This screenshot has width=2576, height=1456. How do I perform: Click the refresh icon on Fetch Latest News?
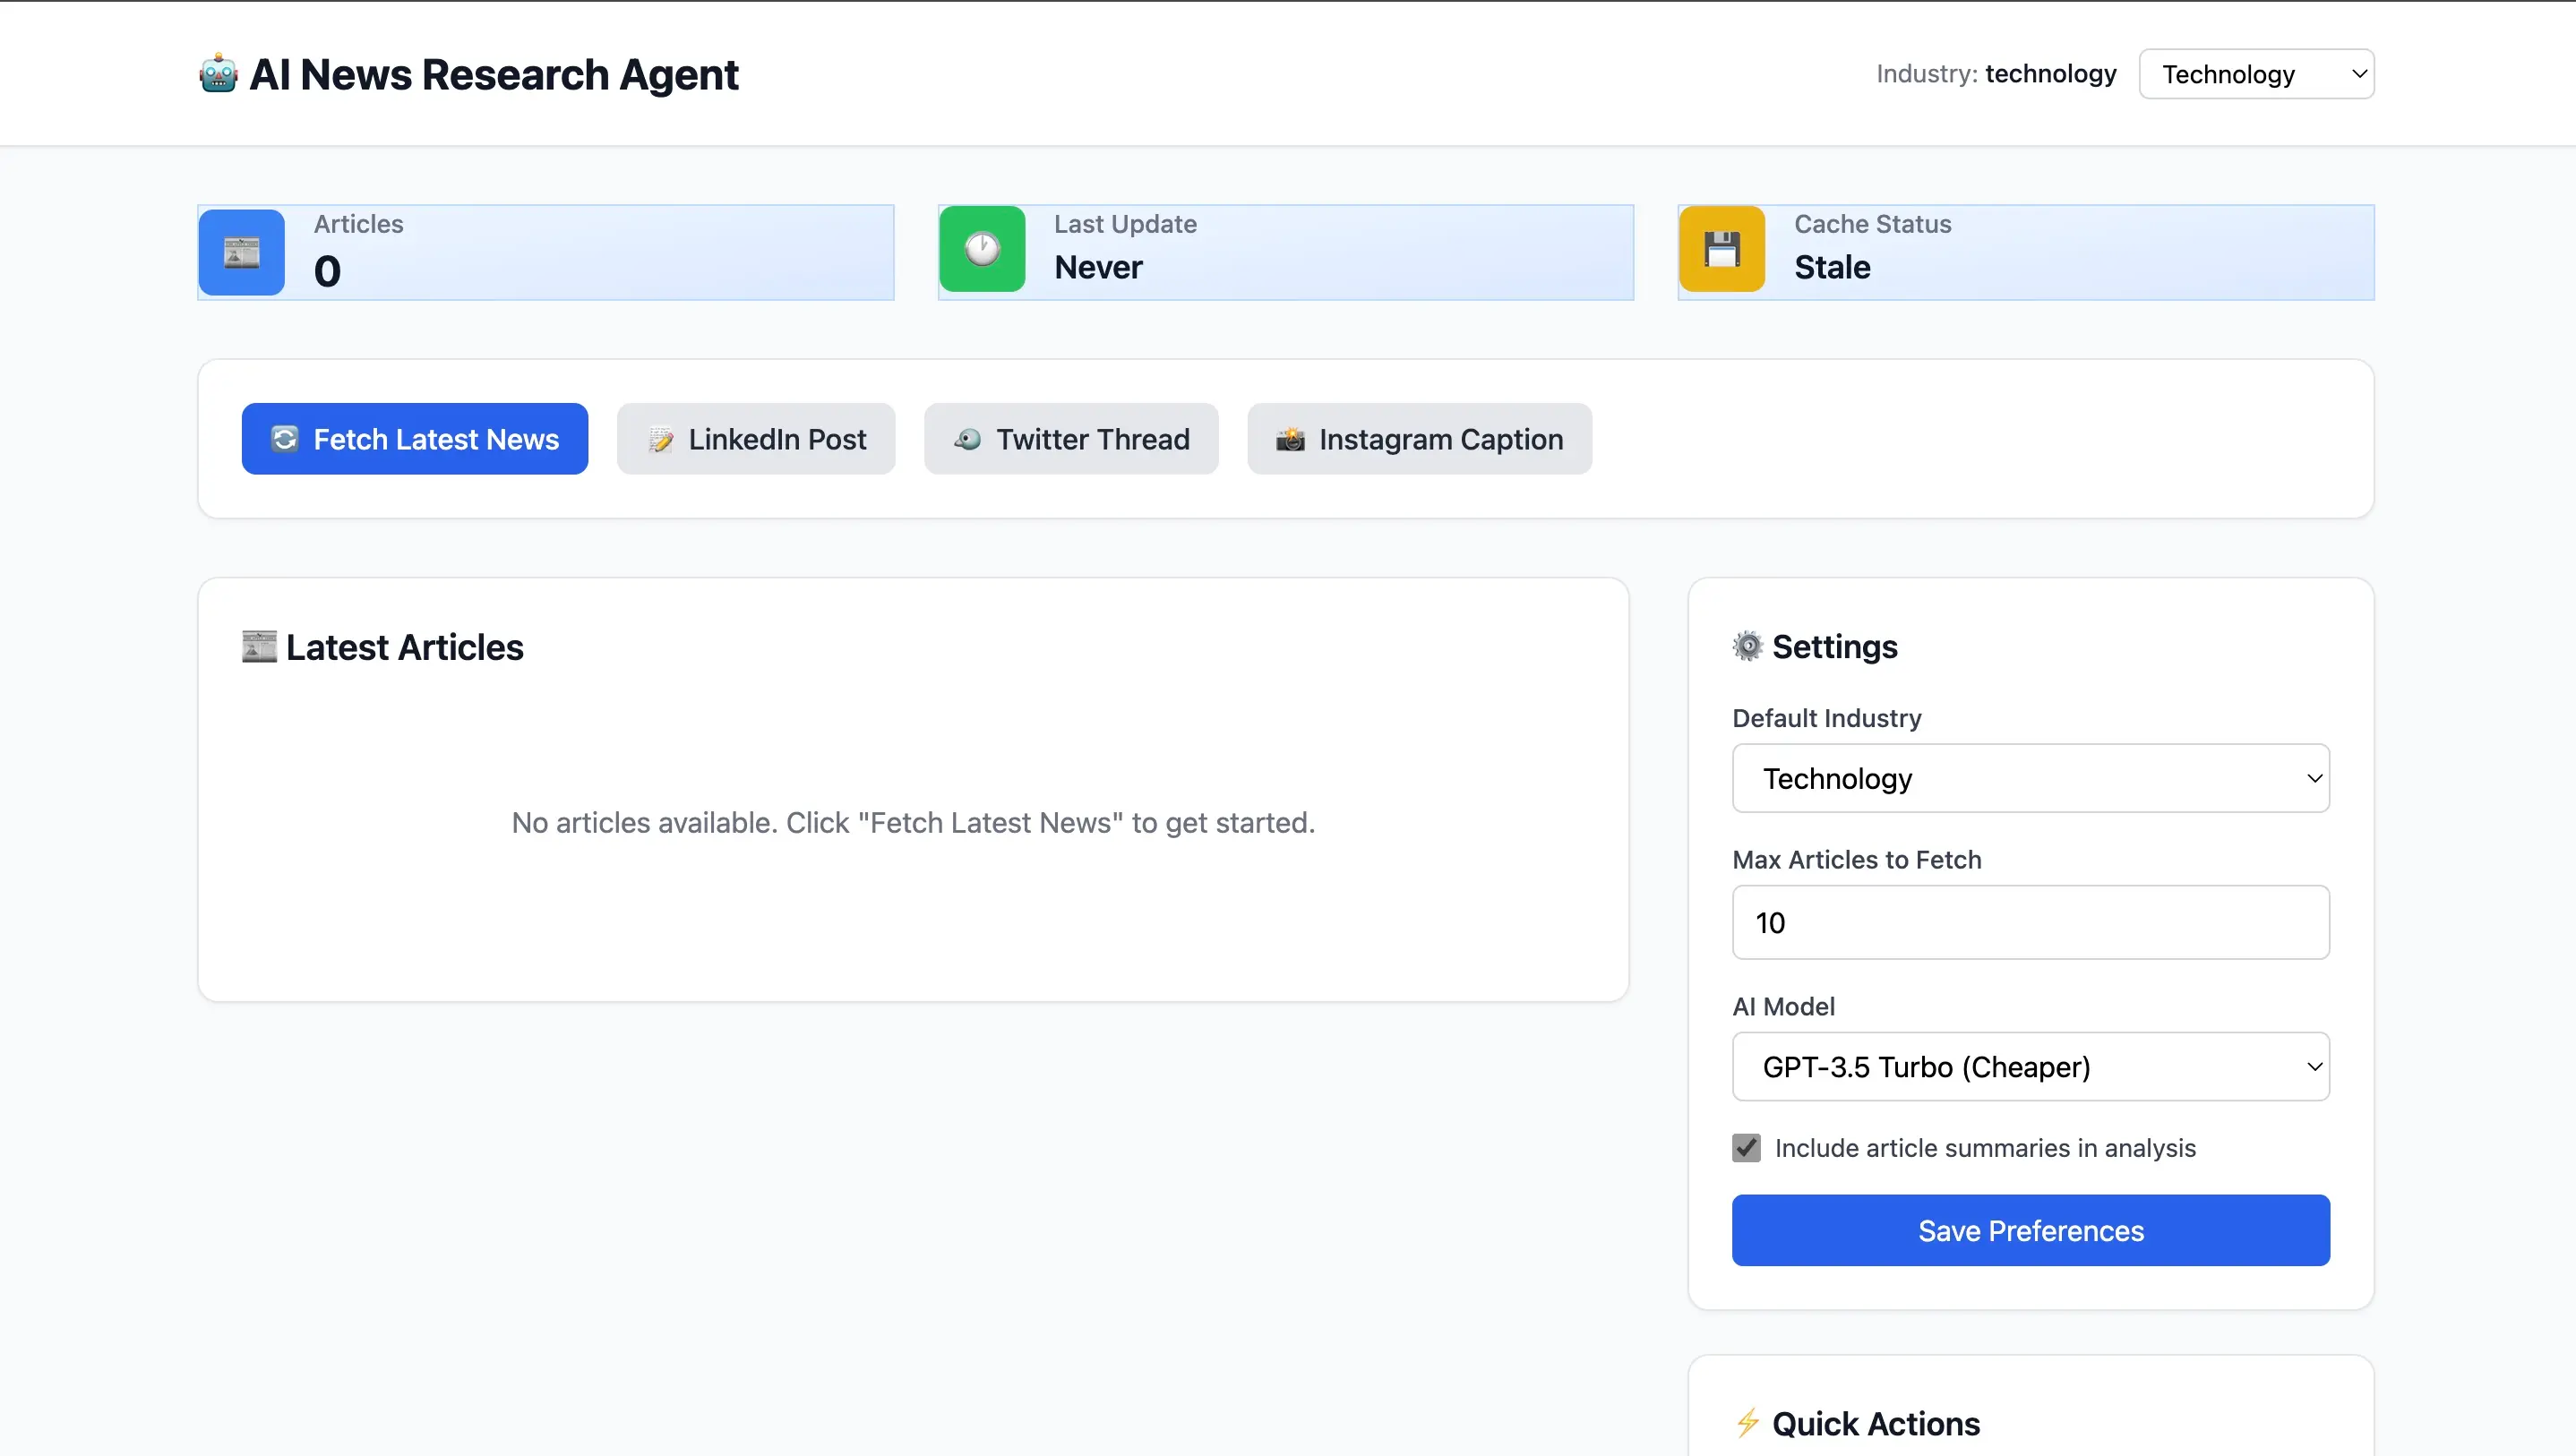click(285, 439)
